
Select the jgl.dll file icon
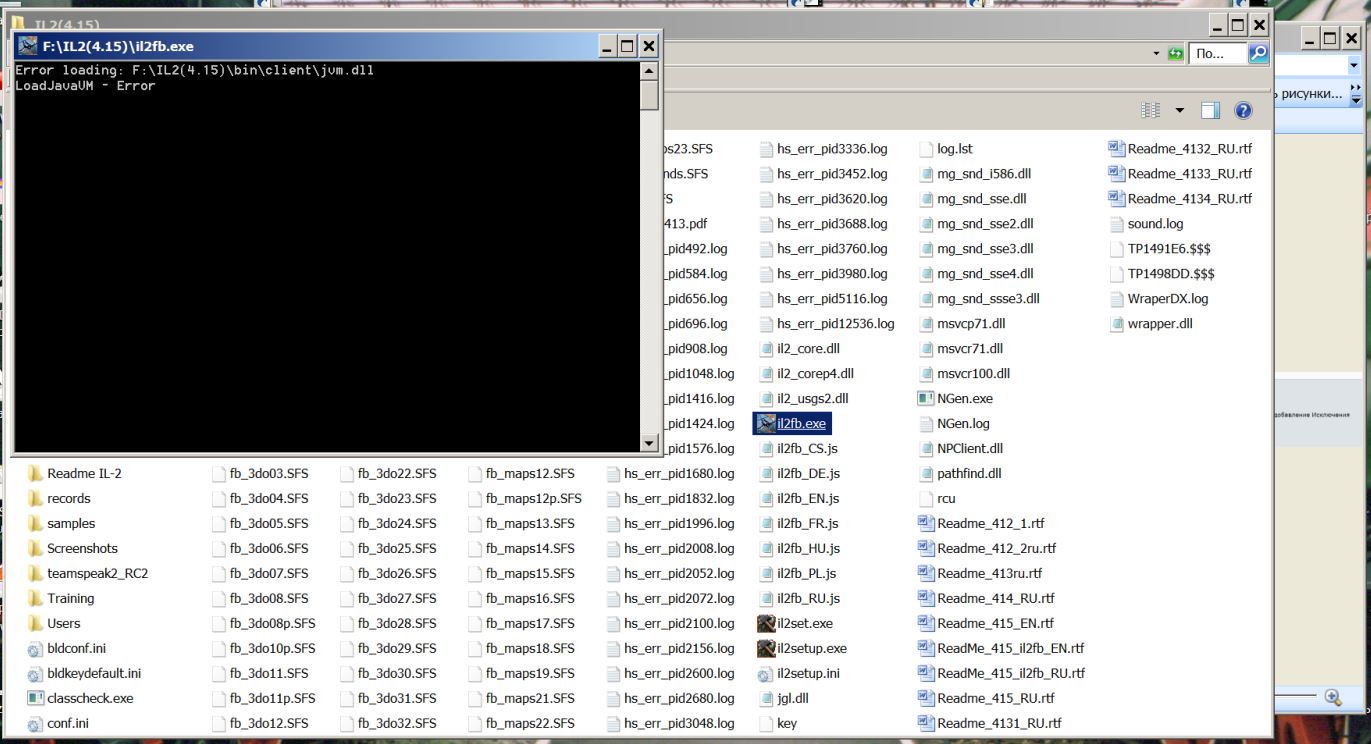point(767,699)
